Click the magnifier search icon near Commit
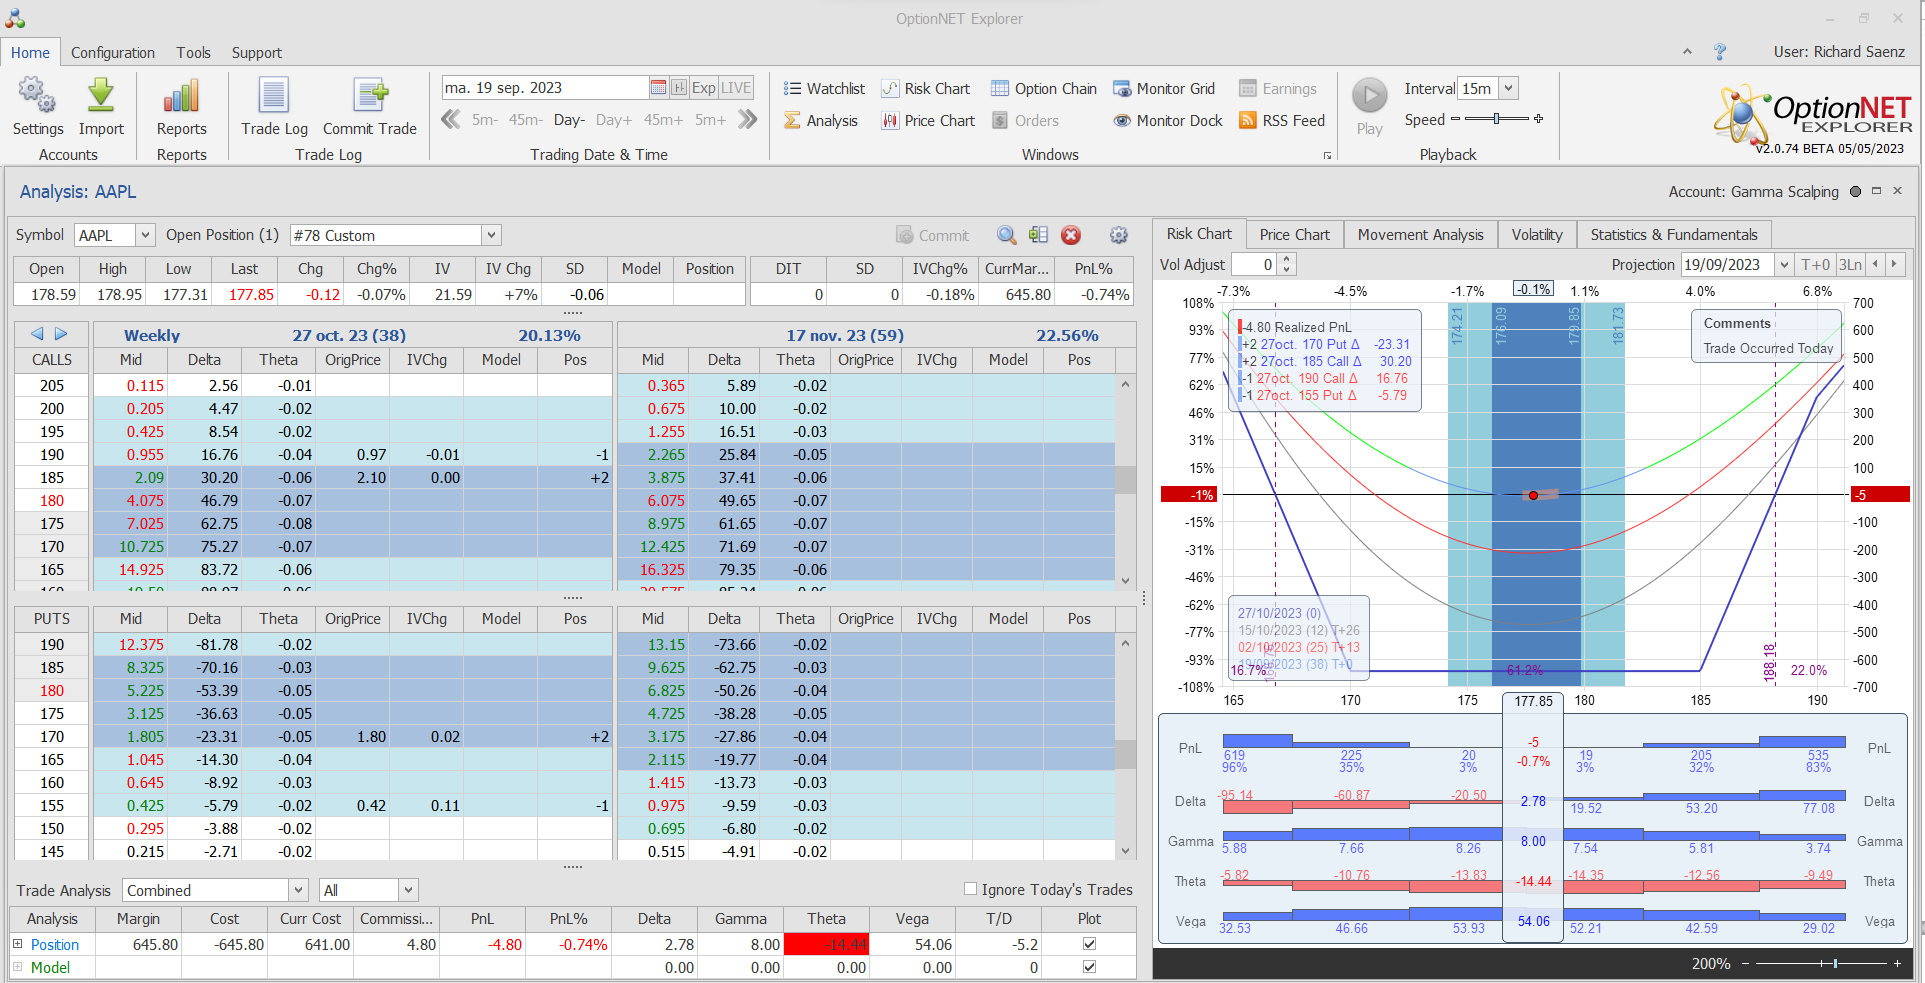 (x=1007, y=235)
